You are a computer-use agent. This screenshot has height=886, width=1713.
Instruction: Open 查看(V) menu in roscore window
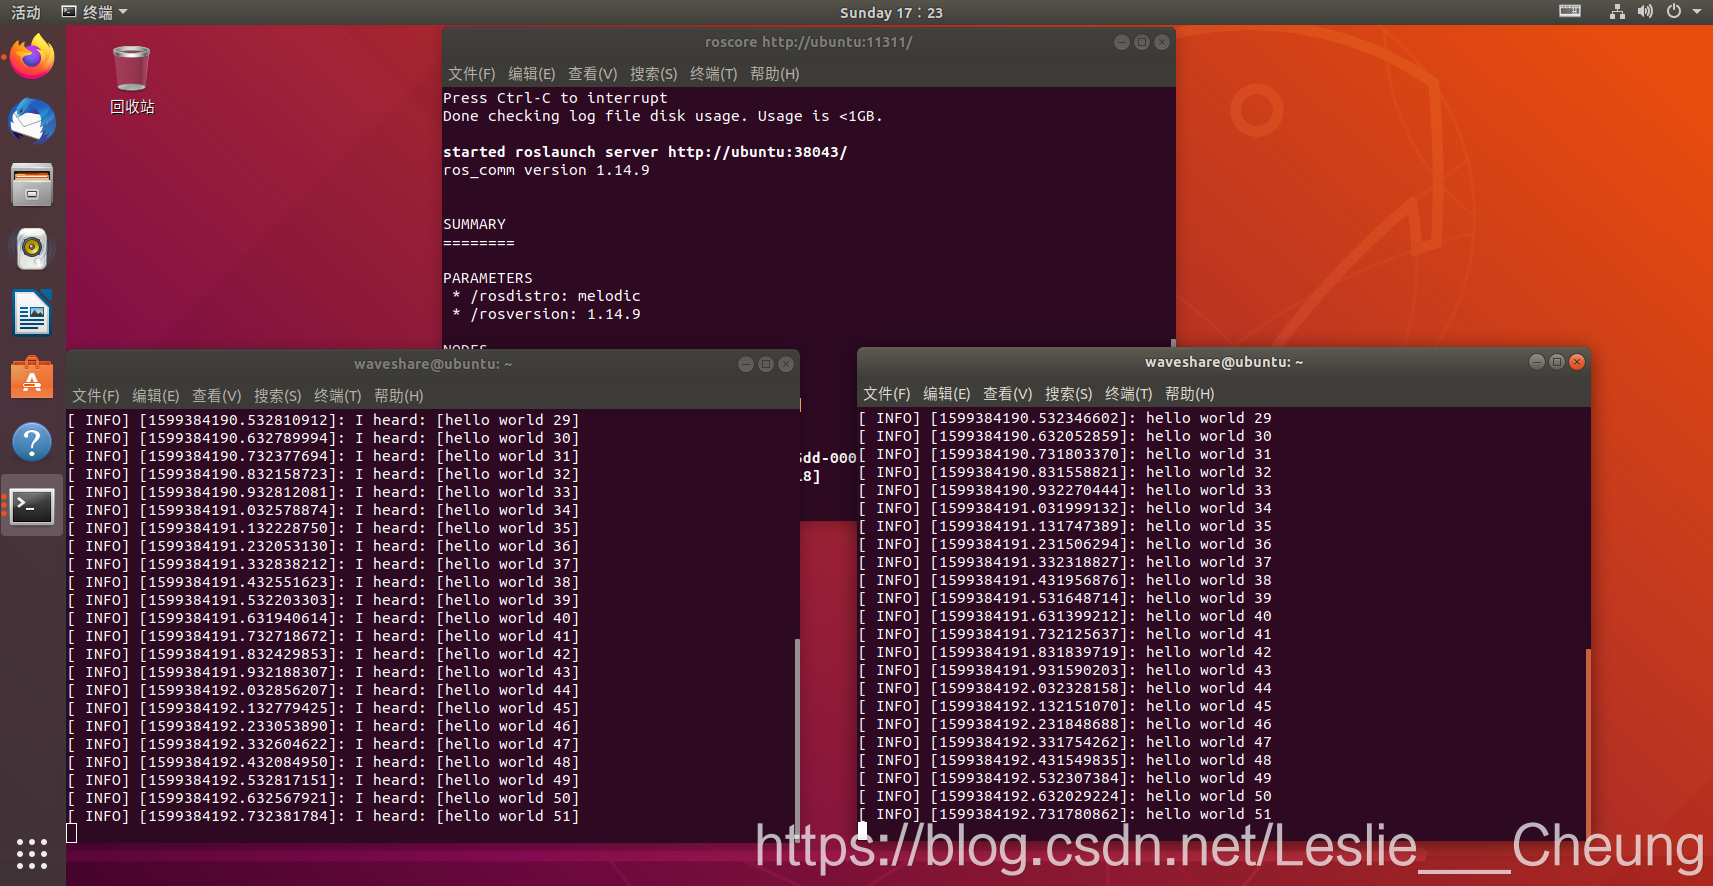click(x=592, y=74)
